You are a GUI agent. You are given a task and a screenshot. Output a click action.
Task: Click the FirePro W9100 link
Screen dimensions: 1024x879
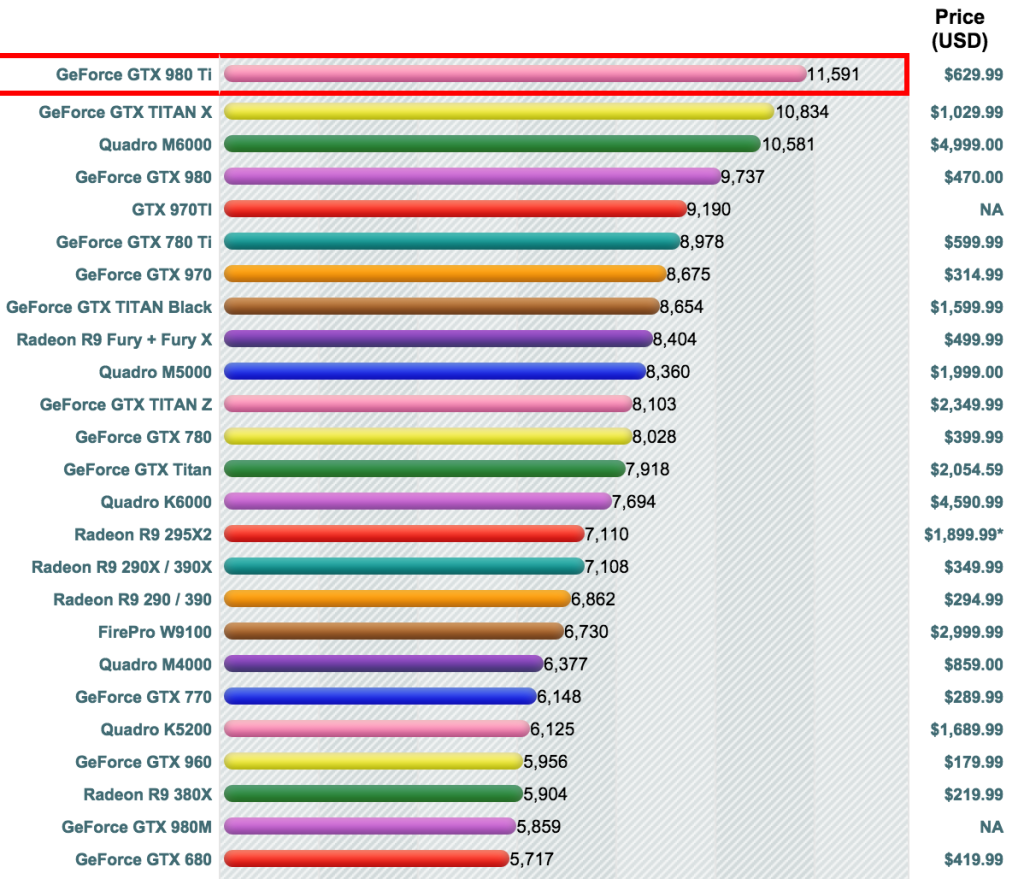click(x=155, y=632)
